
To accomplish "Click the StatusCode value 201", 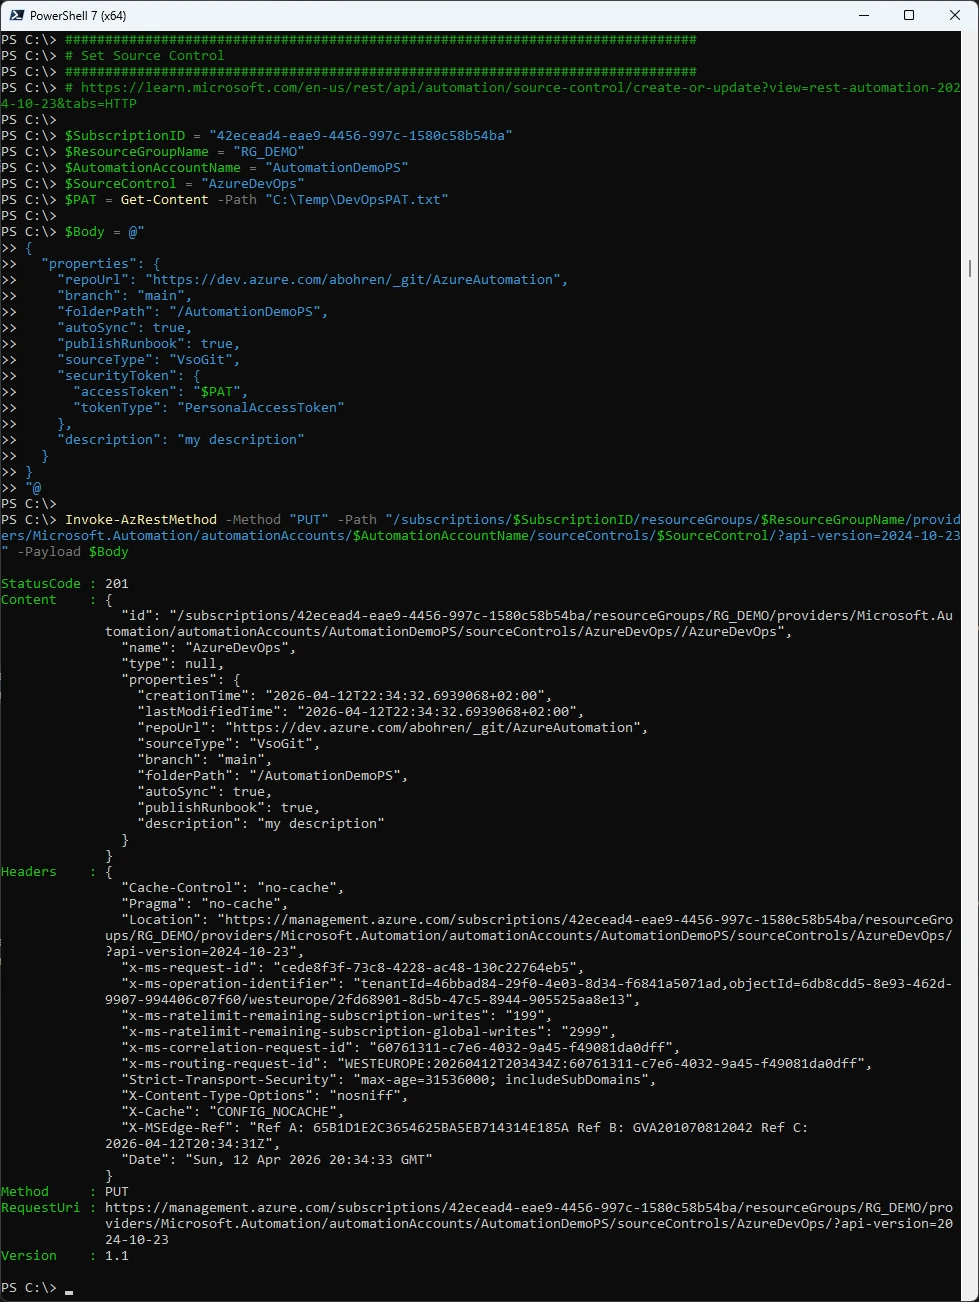I will (x=117, y=584).
